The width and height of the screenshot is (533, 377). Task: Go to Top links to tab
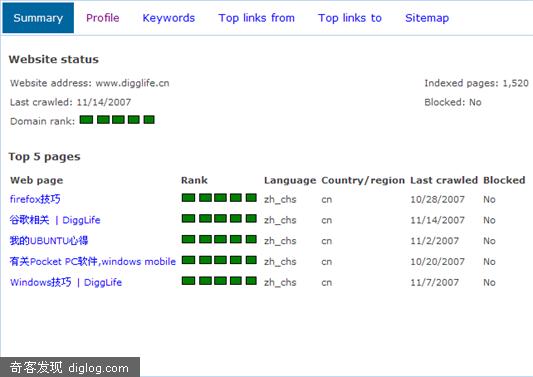350,18
